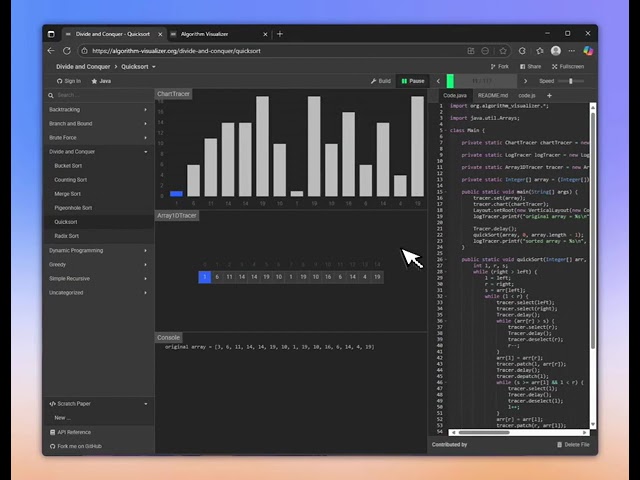640x480 pixels.
Task: Close the Algorithm Visualizer tab
Action: click(265, 34)
